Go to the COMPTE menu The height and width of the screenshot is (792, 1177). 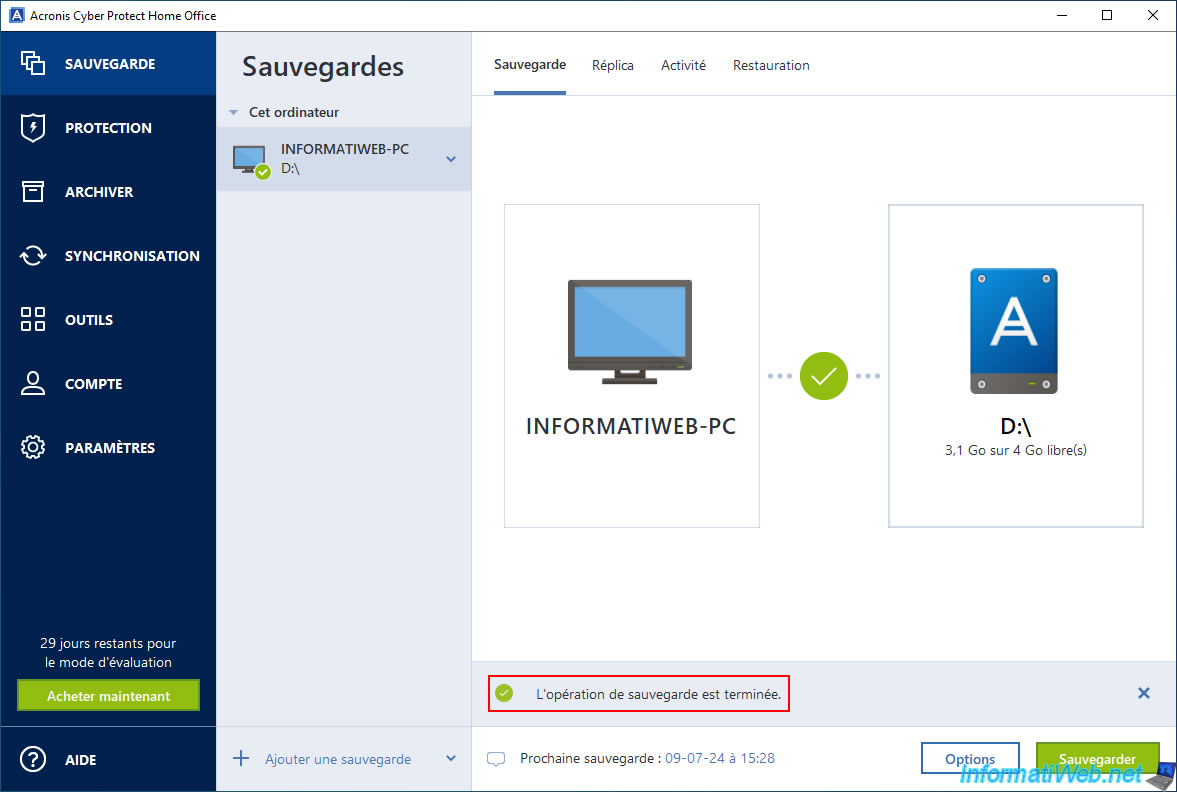(108, 383)
